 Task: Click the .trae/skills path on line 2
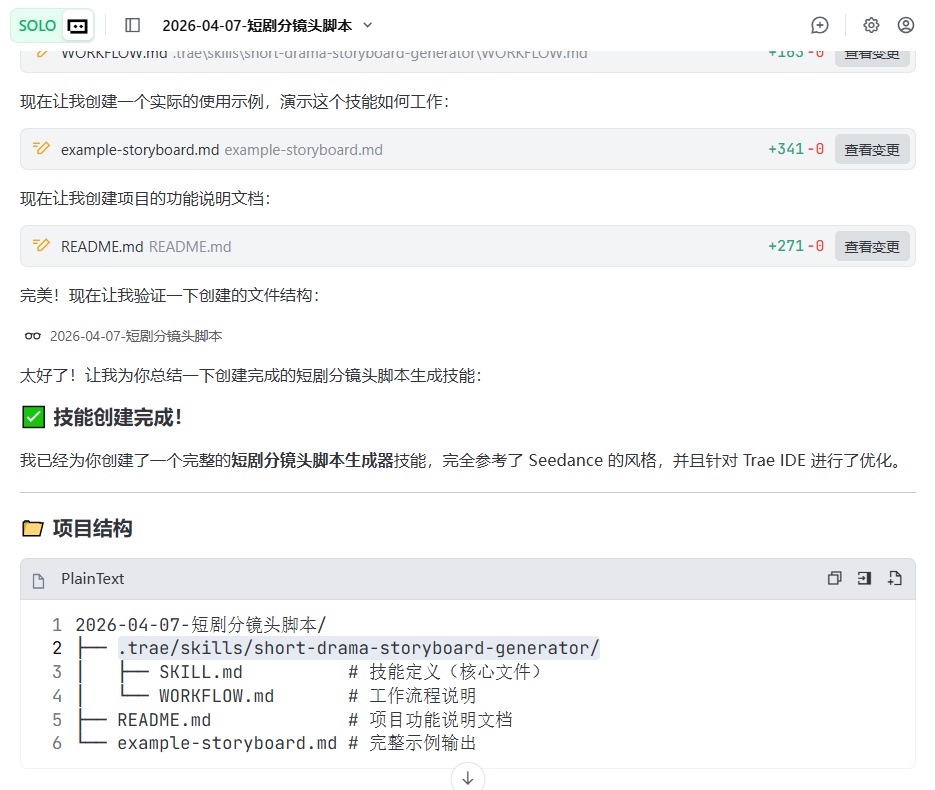point(358,648)
